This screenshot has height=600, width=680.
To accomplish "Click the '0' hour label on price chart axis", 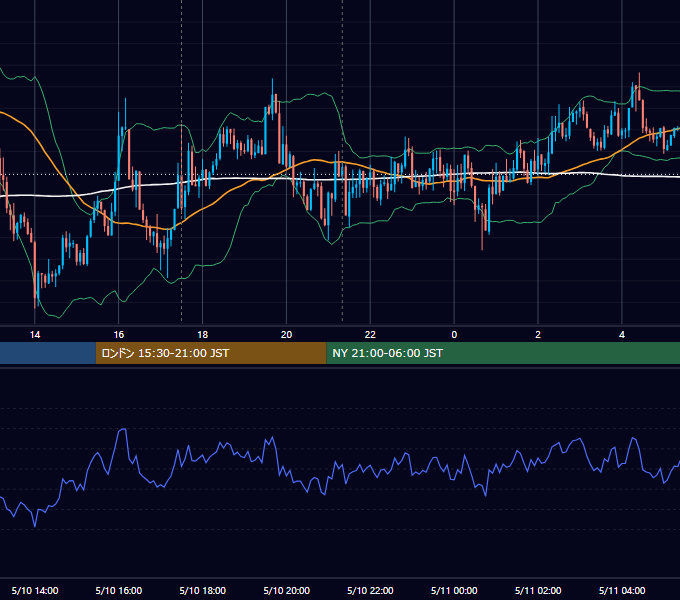I will (454, 335).
